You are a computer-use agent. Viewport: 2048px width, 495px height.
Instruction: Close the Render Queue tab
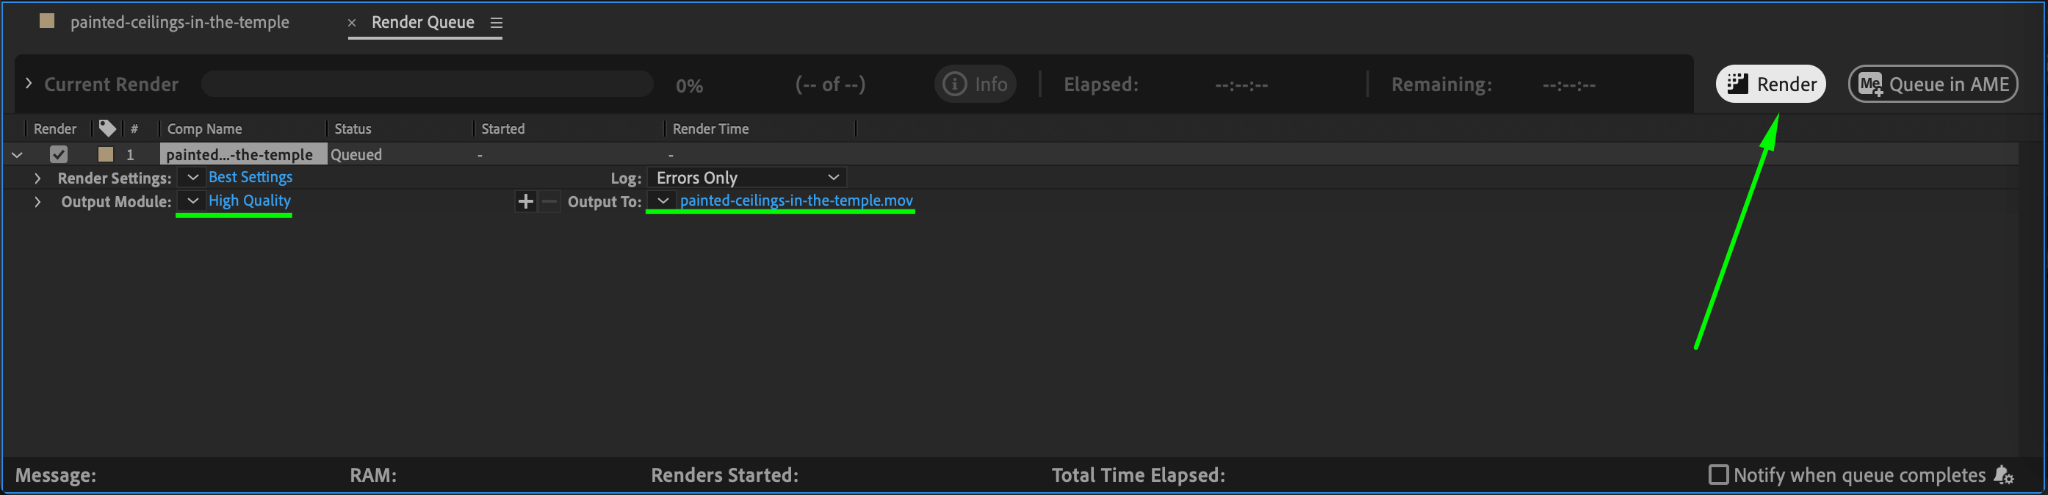(351, 23)
